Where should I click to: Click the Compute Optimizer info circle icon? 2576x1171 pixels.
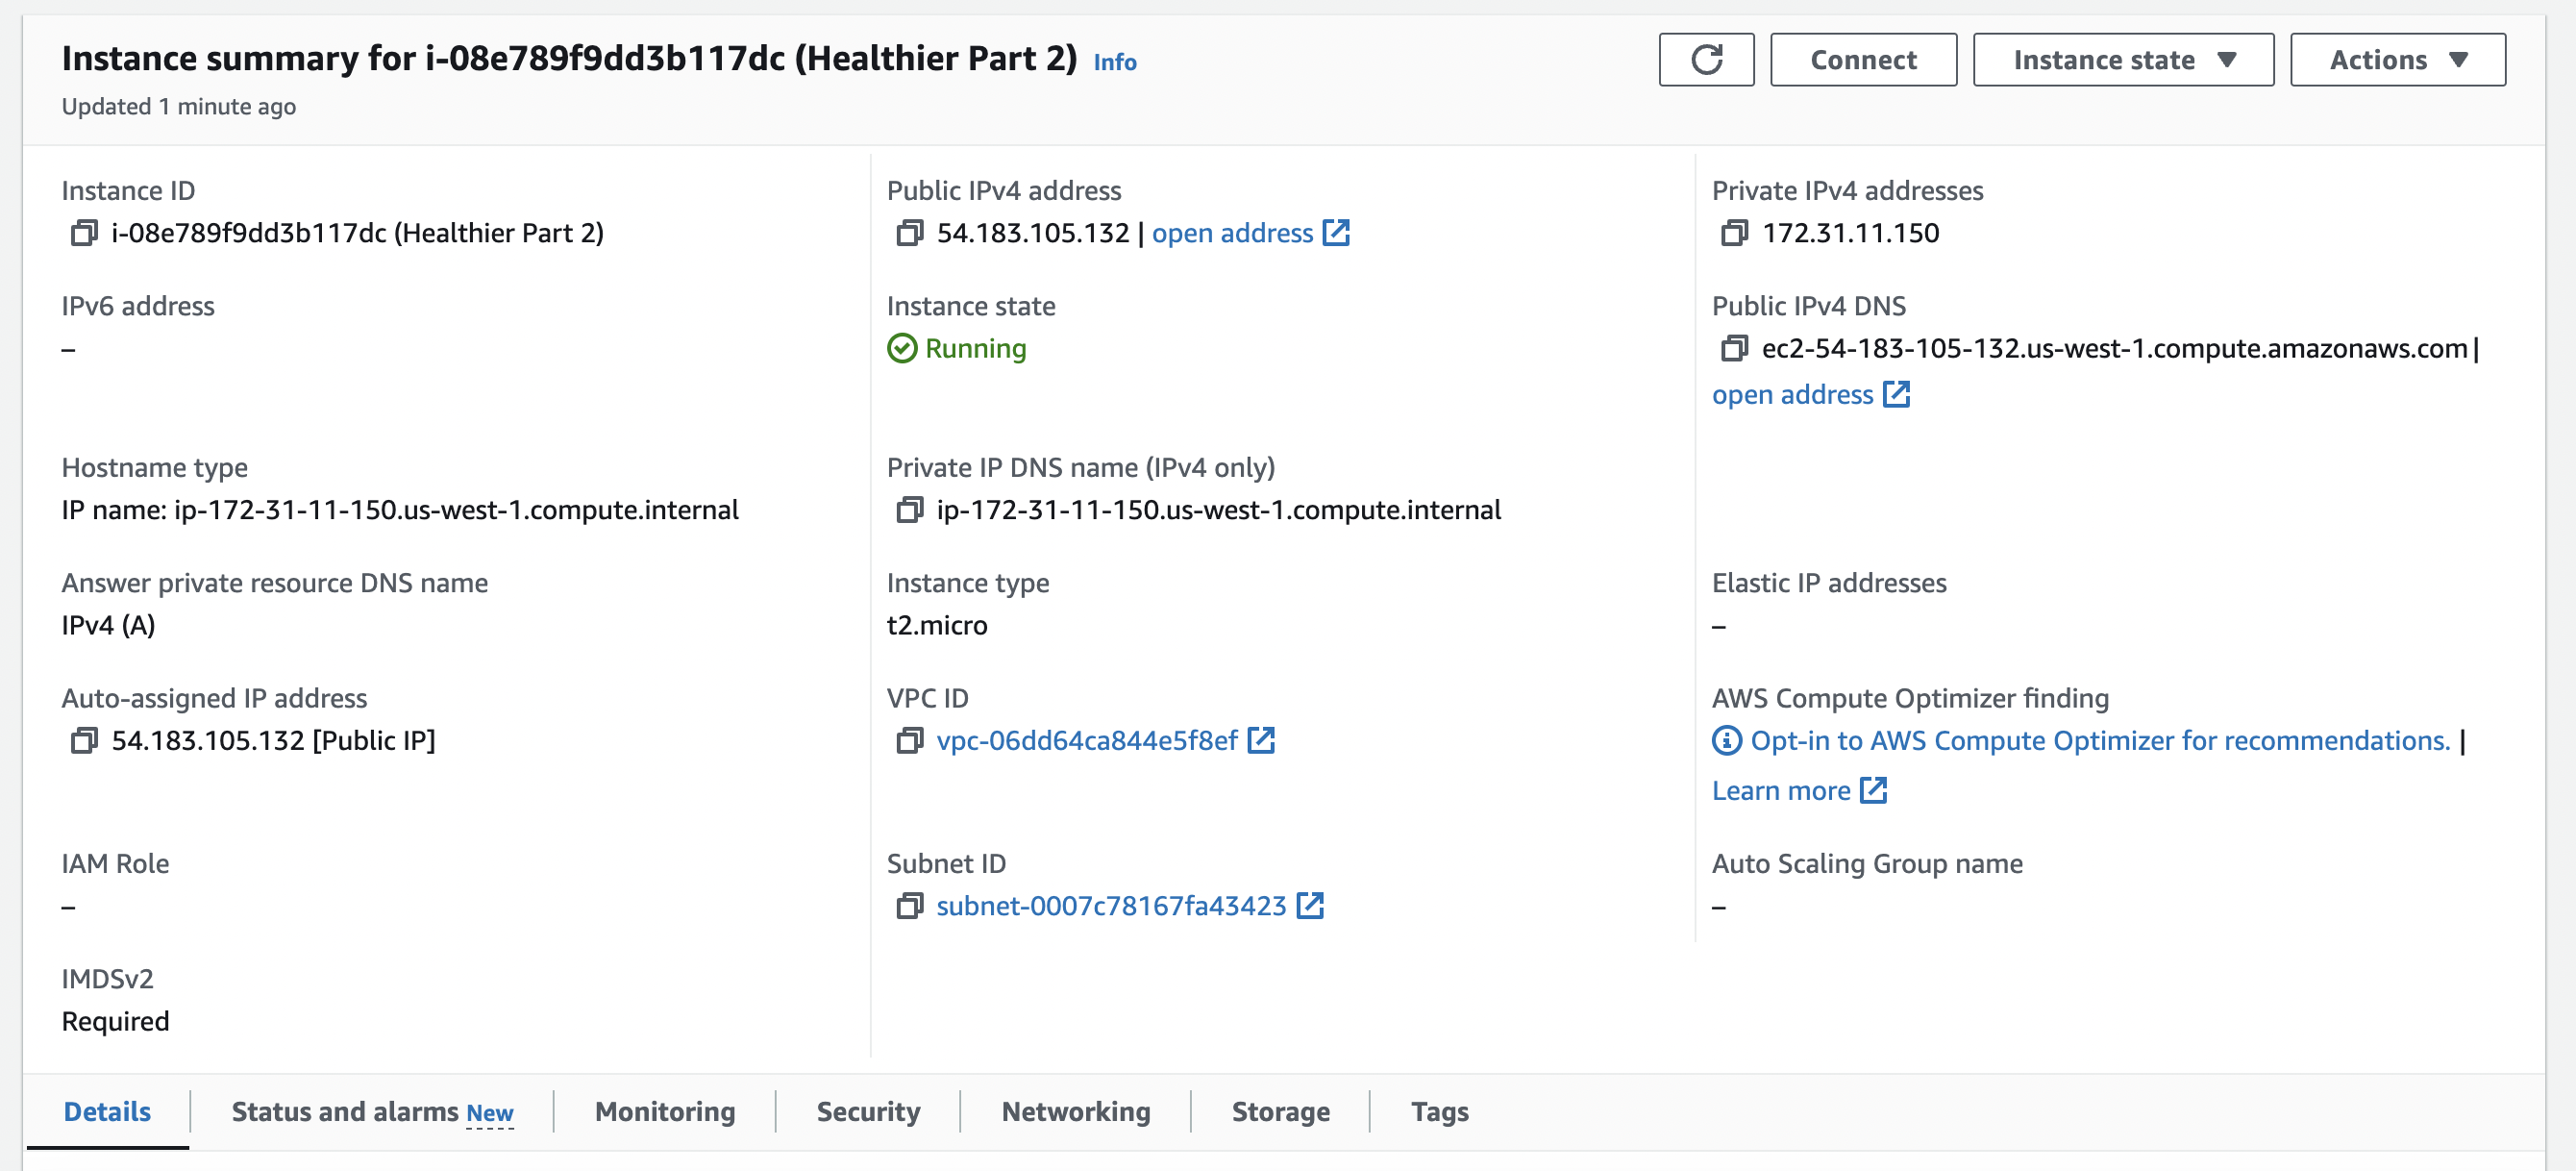1726,741
